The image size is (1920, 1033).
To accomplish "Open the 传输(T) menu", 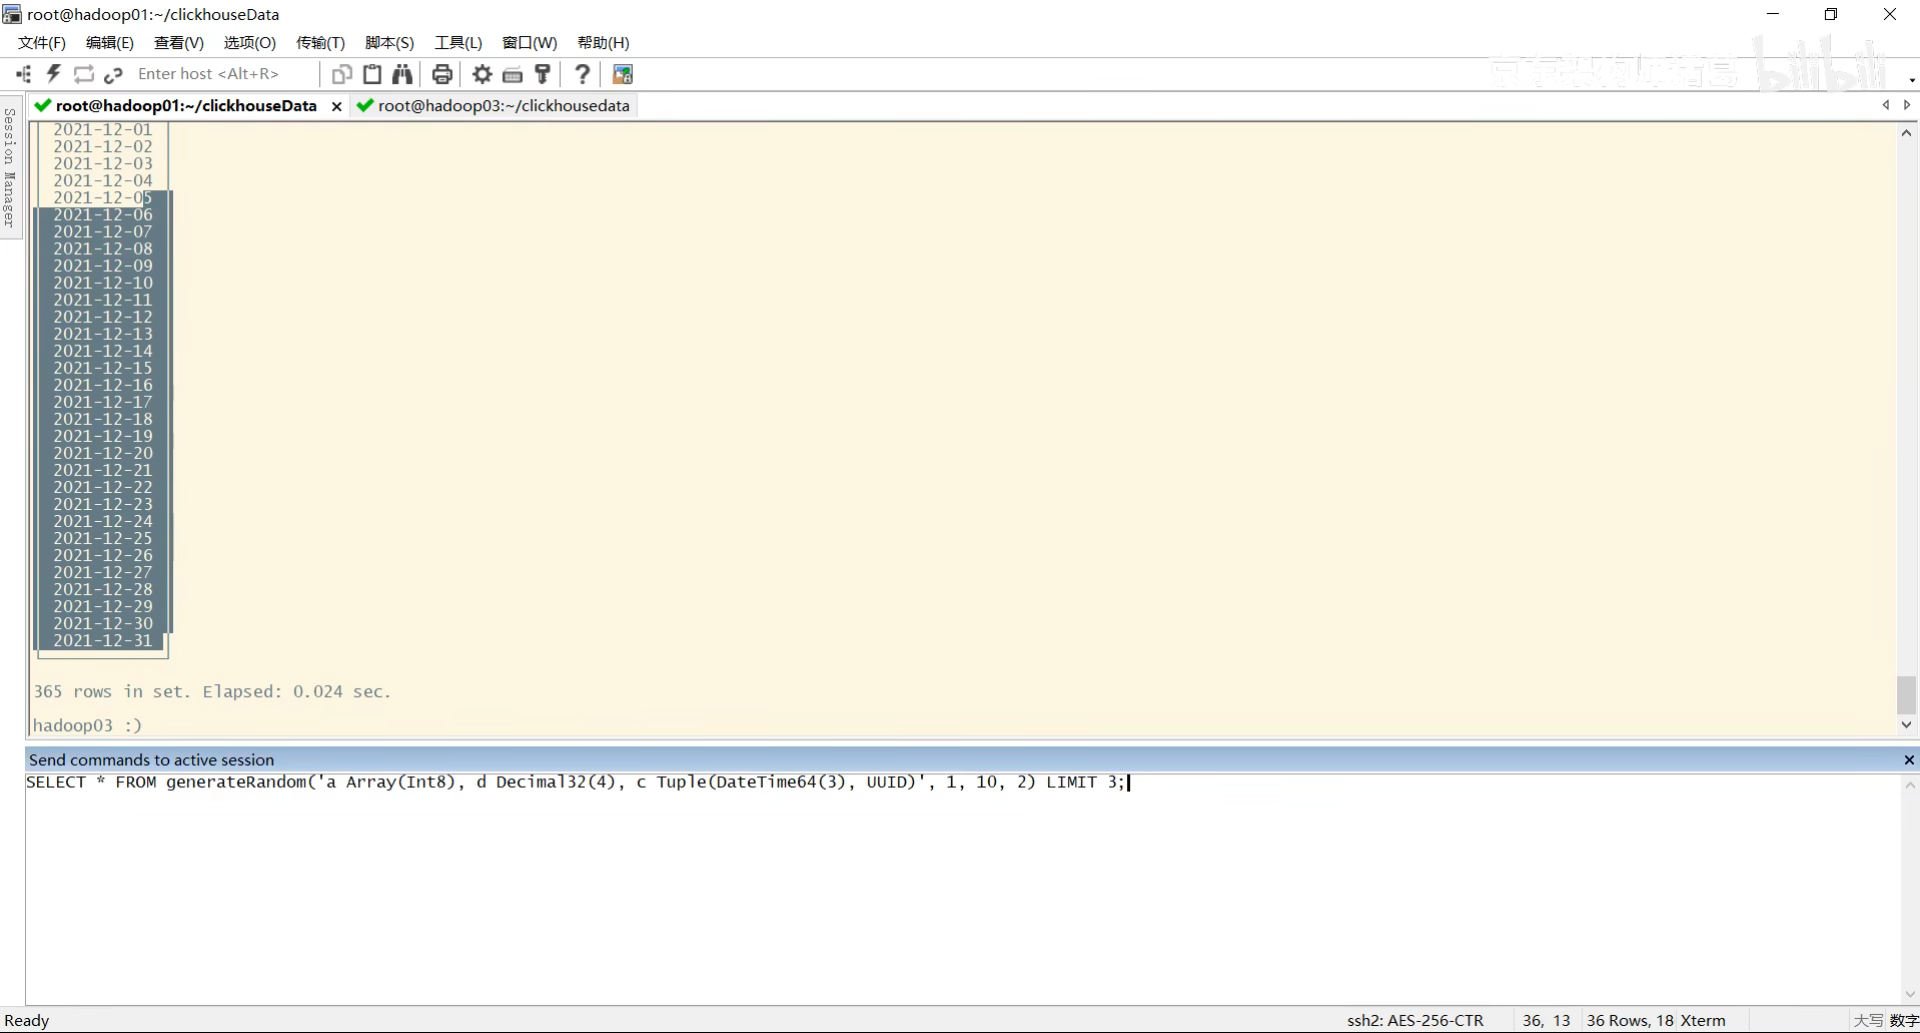I will pos(321,43).
